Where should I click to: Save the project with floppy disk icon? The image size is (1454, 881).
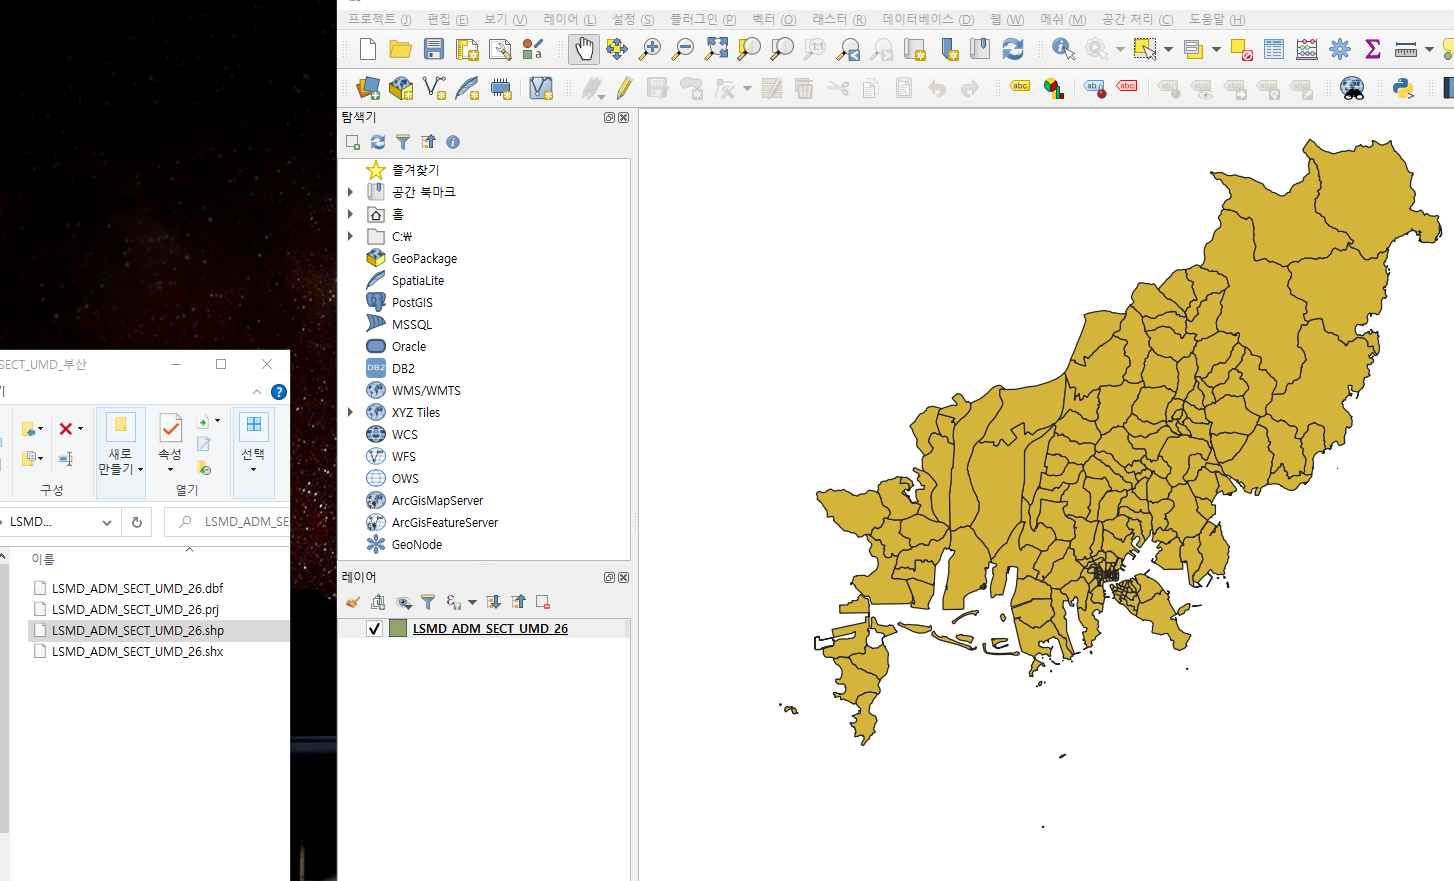point(433,49)
